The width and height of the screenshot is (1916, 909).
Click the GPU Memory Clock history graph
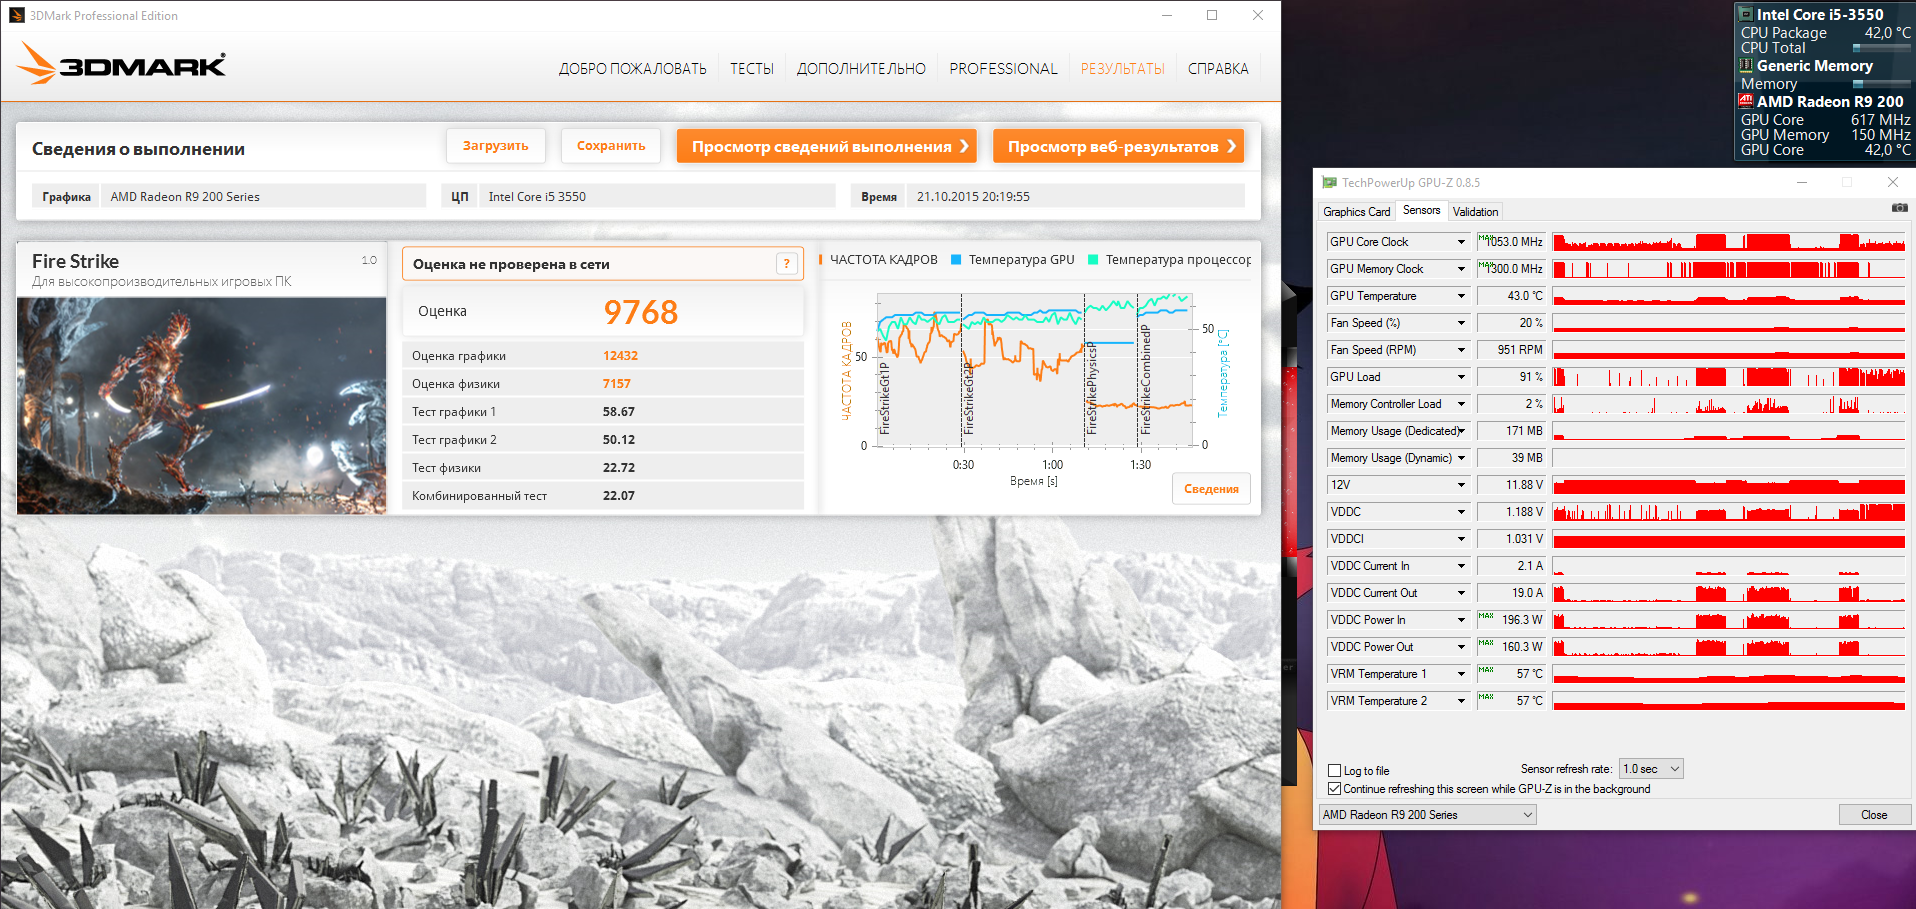point(1729,269)
